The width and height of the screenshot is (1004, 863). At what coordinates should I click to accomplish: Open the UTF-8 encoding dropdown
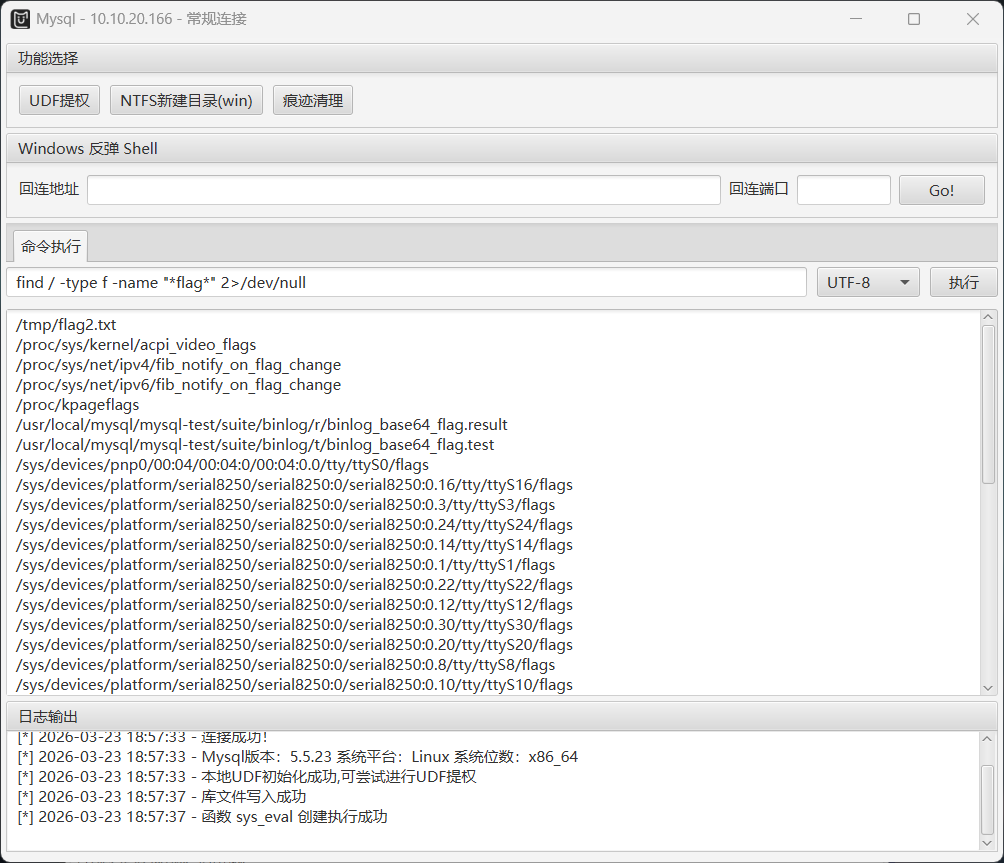[x=868, y=282]
